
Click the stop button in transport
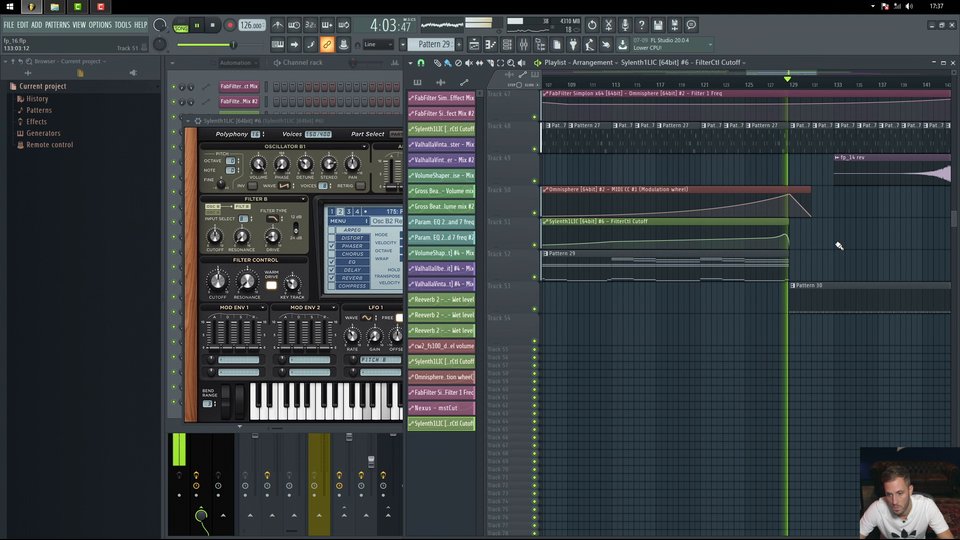click(212, 25)
